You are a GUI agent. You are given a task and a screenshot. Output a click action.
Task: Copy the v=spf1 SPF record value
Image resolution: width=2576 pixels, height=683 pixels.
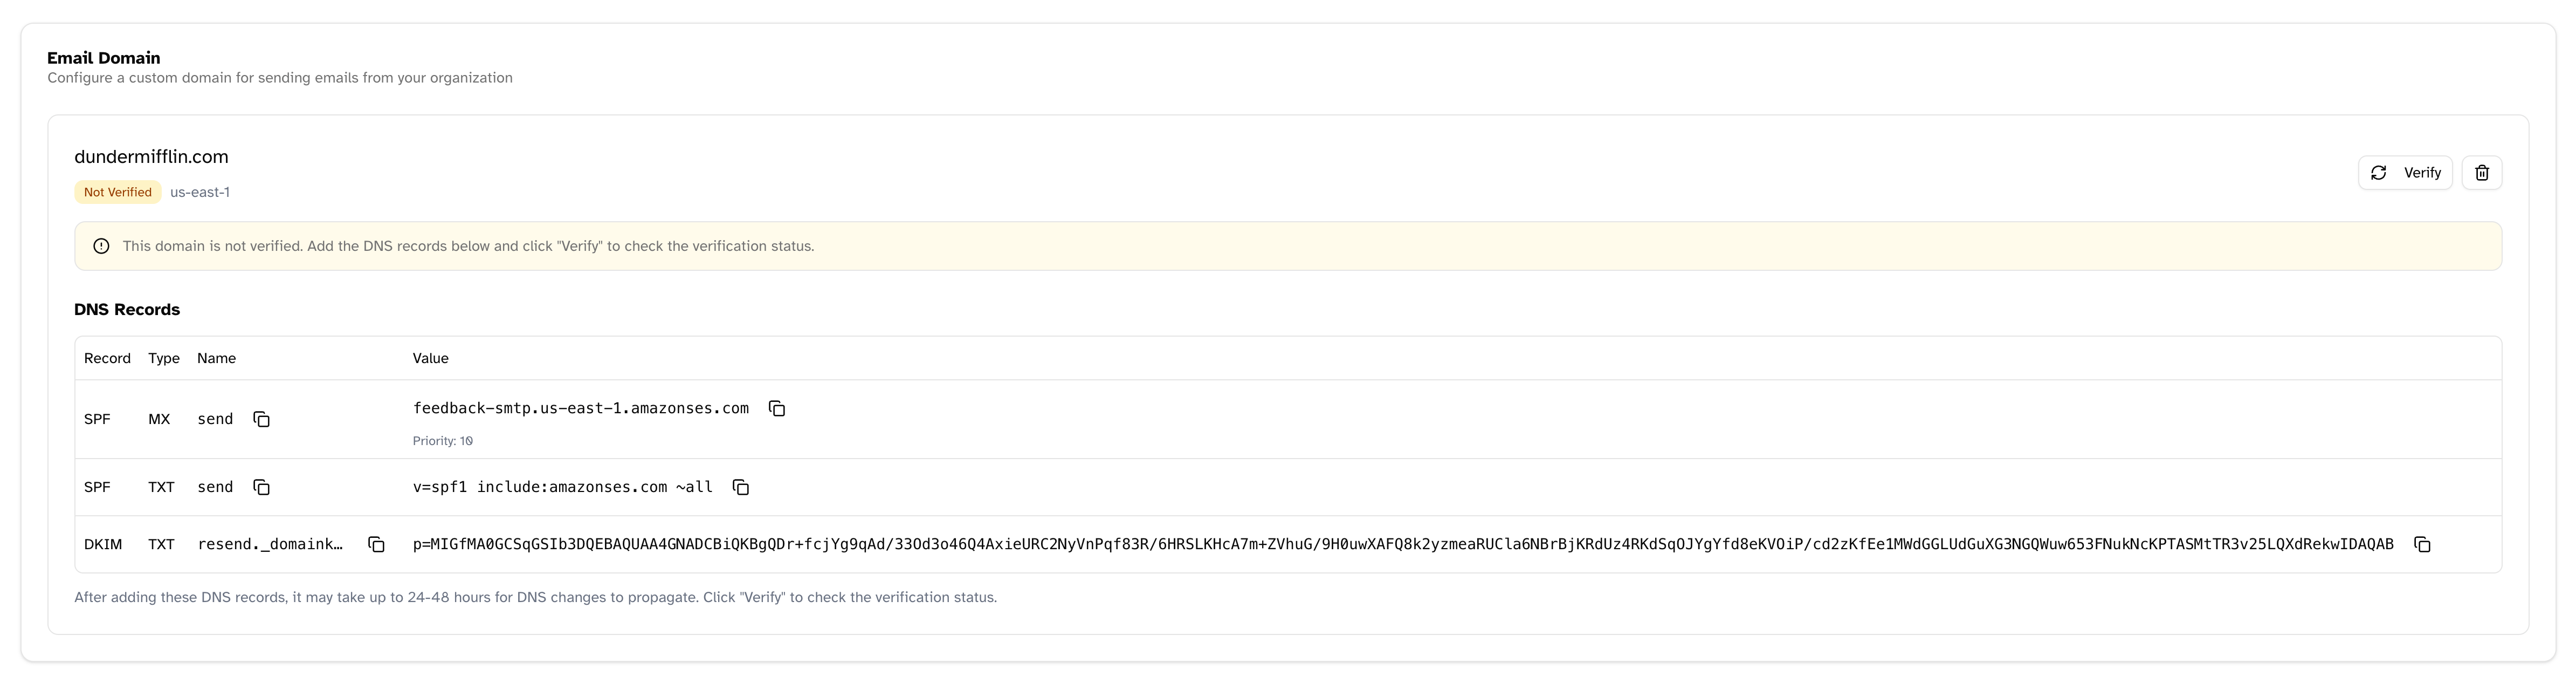[x=741, y=488]
